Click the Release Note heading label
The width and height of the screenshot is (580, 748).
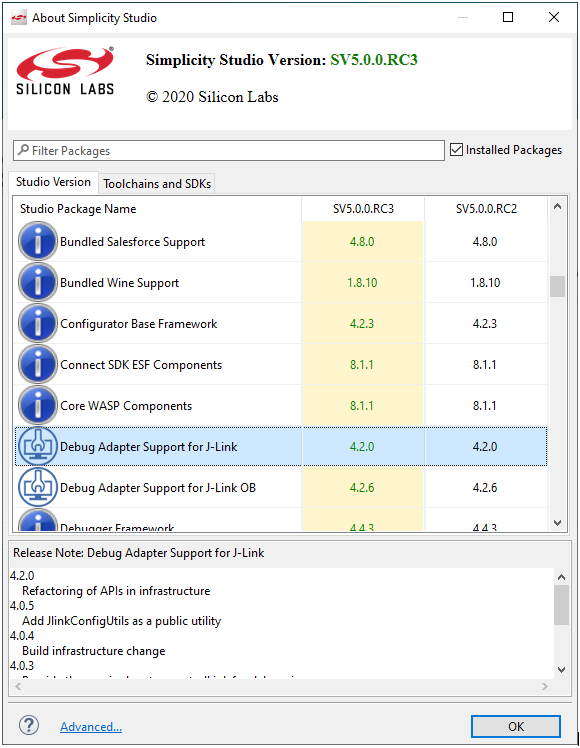coord(138,553)
